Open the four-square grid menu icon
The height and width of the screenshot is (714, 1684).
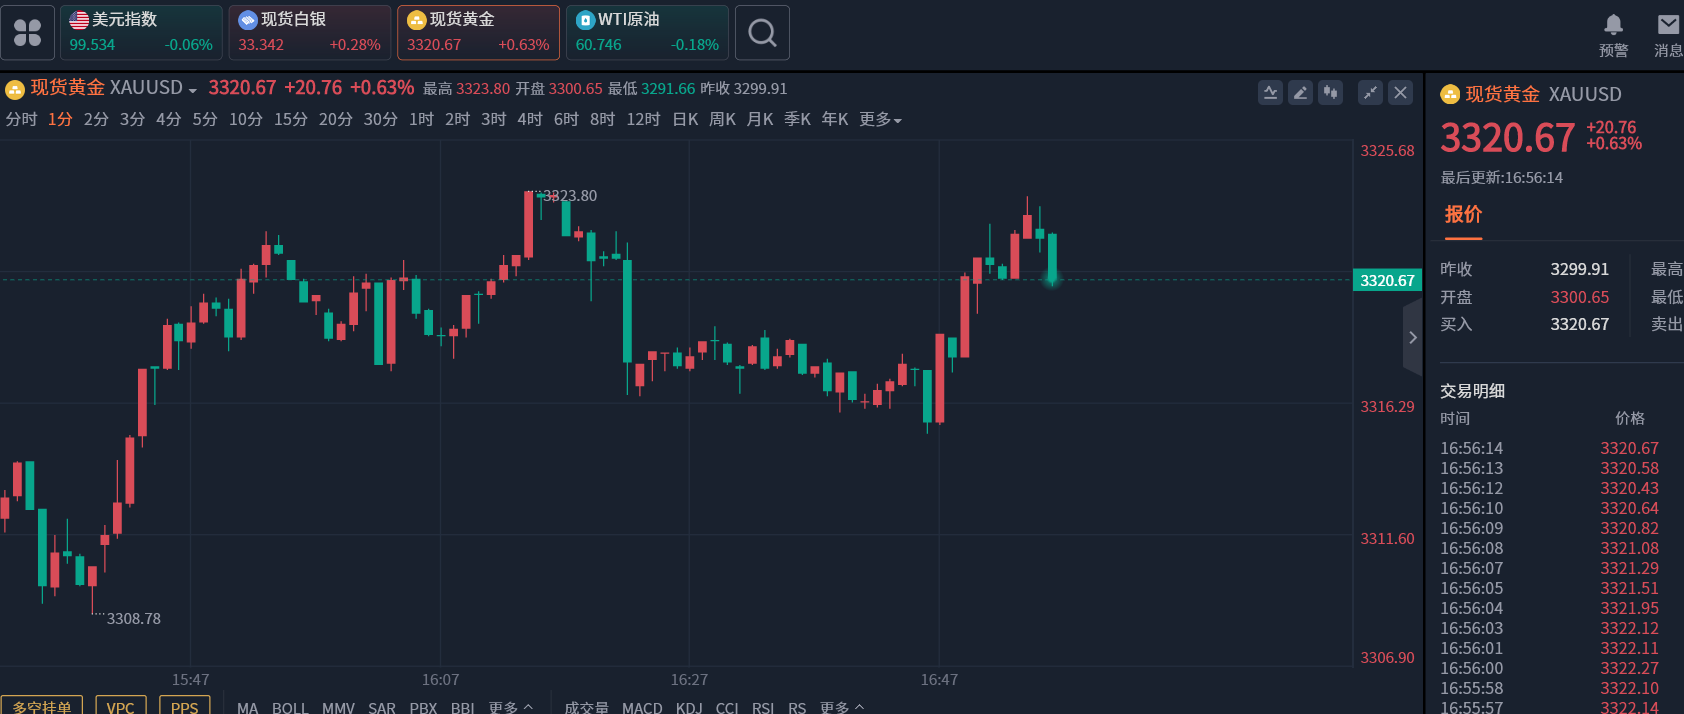[28, 33]
